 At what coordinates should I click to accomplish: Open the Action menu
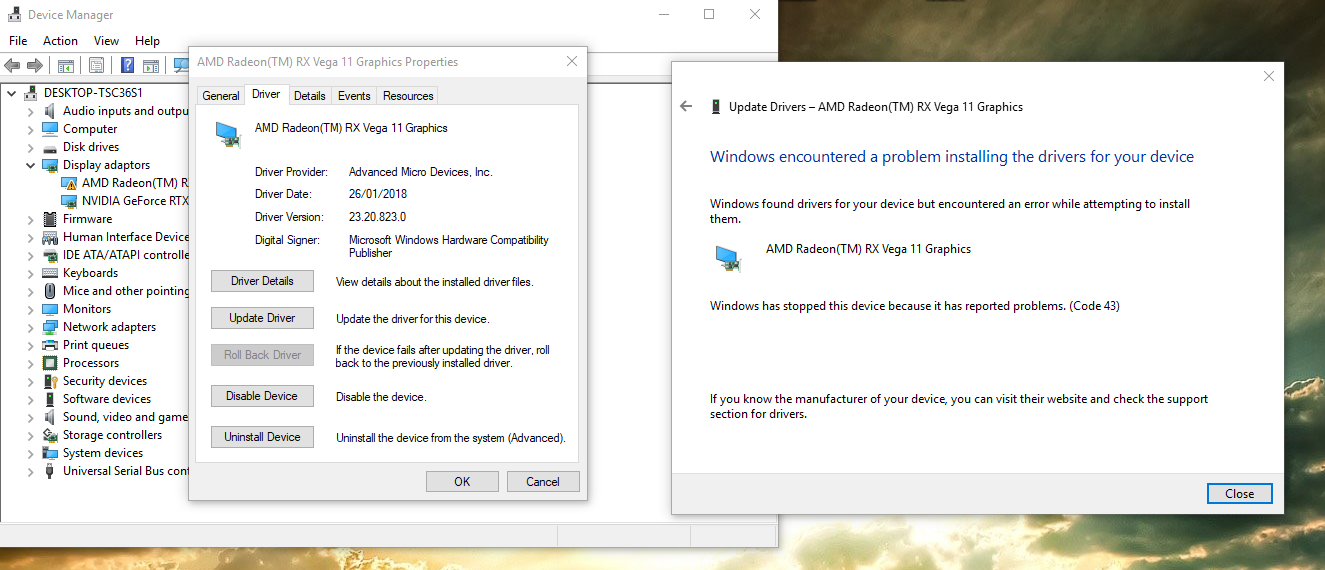tap(60, 41)
